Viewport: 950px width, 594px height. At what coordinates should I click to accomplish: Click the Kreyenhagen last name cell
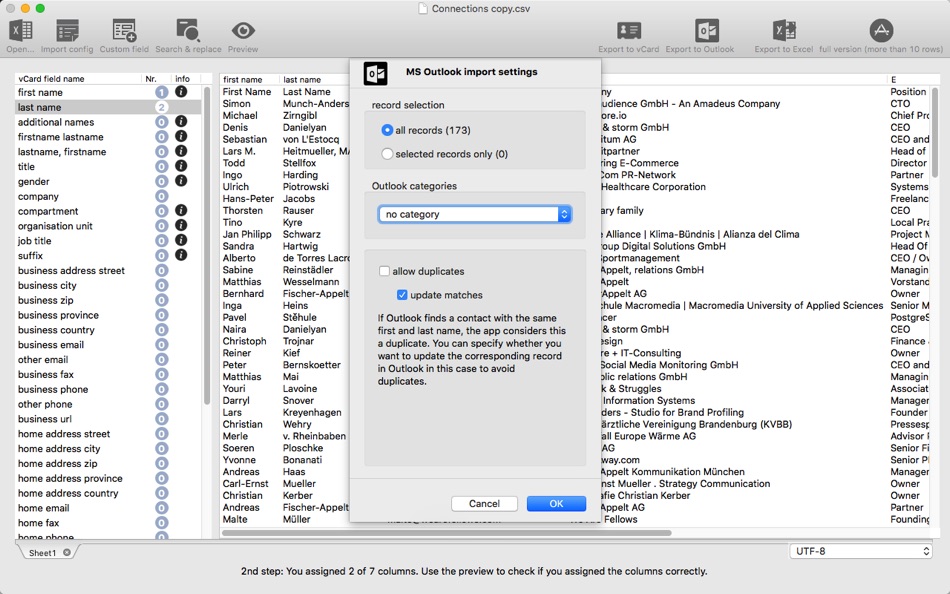[x=312, y=412]
